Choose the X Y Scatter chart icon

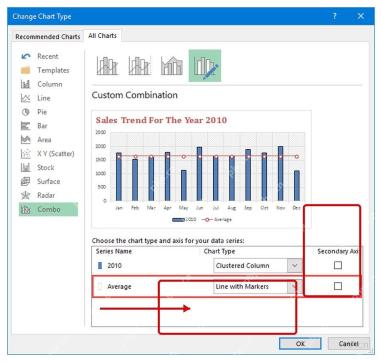(26, 154)
